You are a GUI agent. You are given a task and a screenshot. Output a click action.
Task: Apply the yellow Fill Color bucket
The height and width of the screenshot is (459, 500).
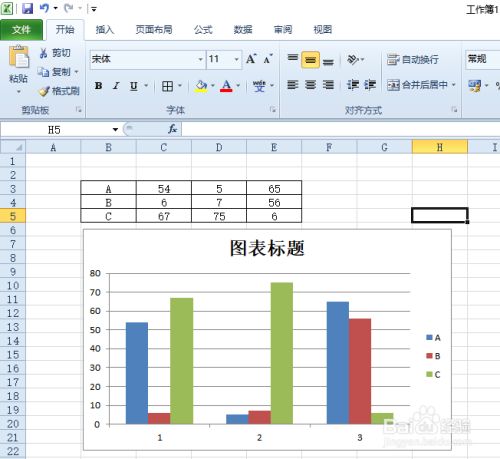pos(201,86)
